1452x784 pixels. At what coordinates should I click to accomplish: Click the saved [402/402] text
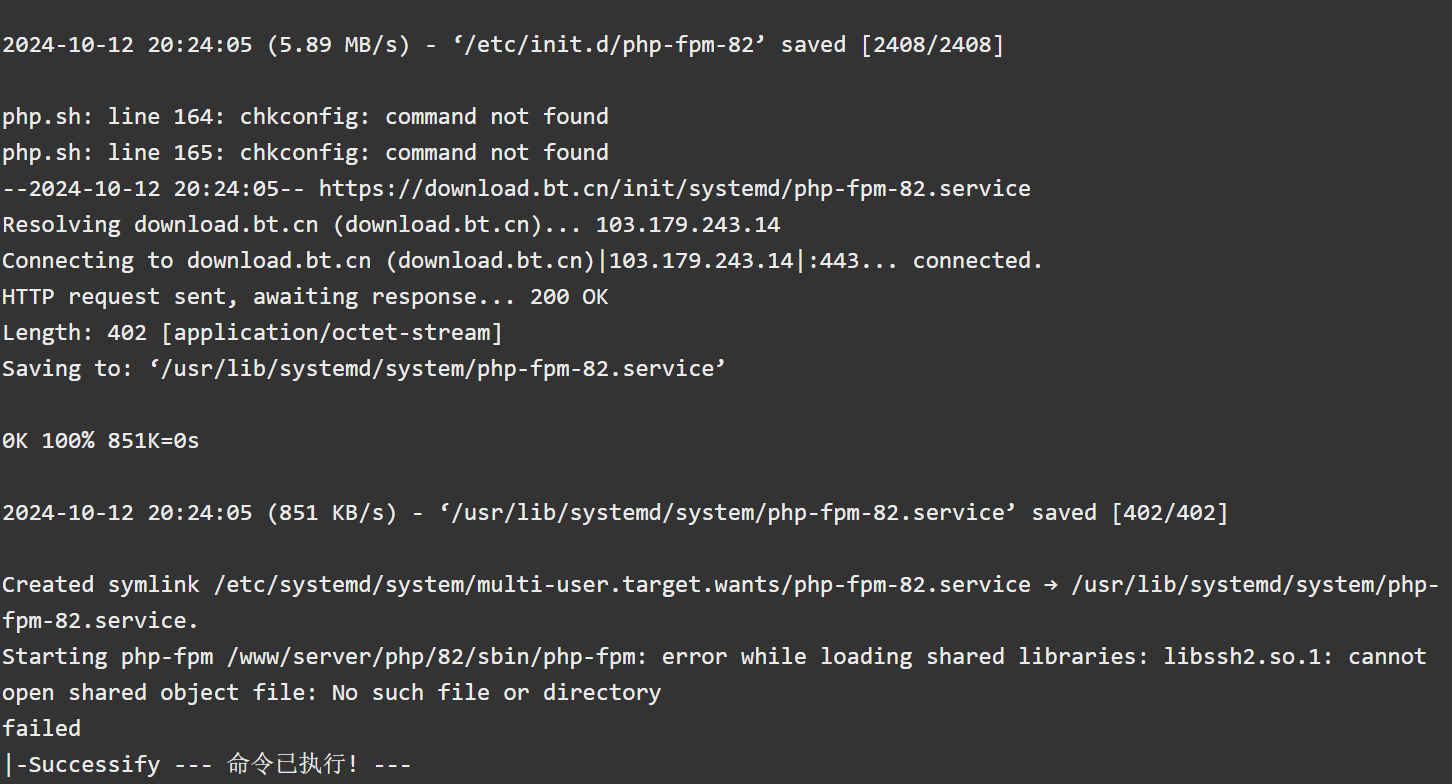pyautogui.click(x=1130, y=512)
